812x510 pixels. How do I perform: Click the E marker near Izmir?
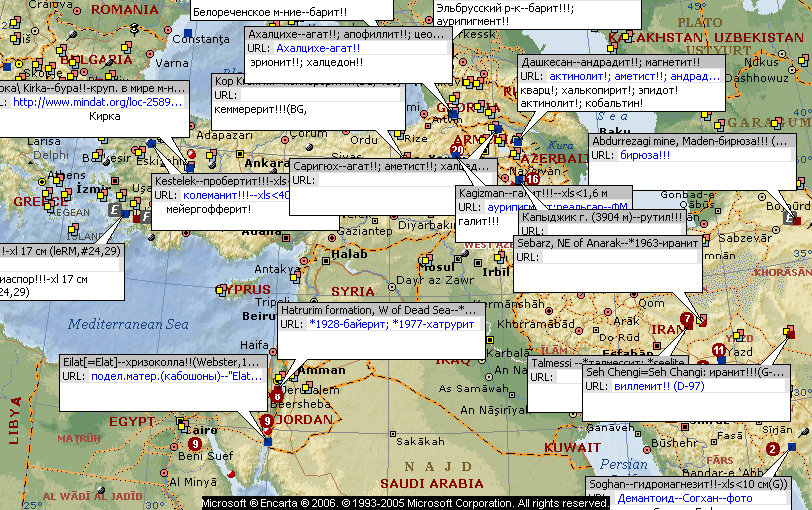tap(116, 210)
